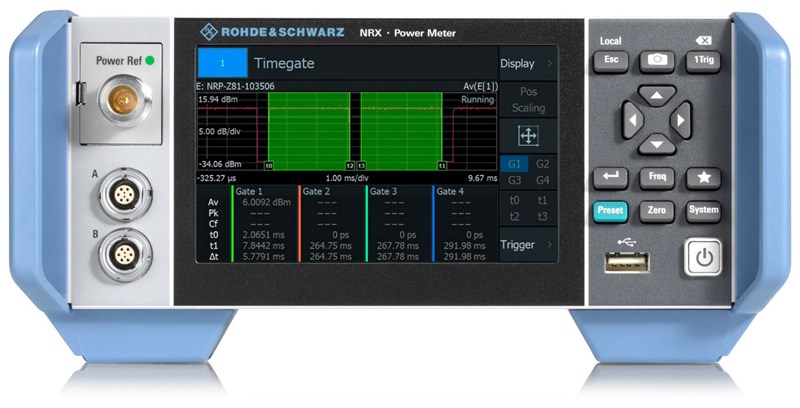The image size is (800, 408).
Task: Click sensor connector A
Action: coord(124,195)
